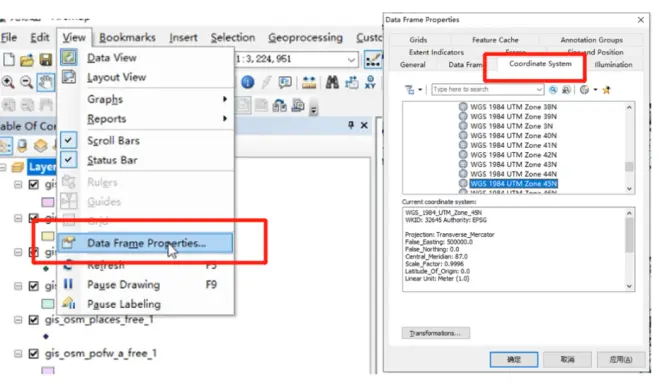
Task: Click the Save floppy disk icon
Action: coord(45,60)
